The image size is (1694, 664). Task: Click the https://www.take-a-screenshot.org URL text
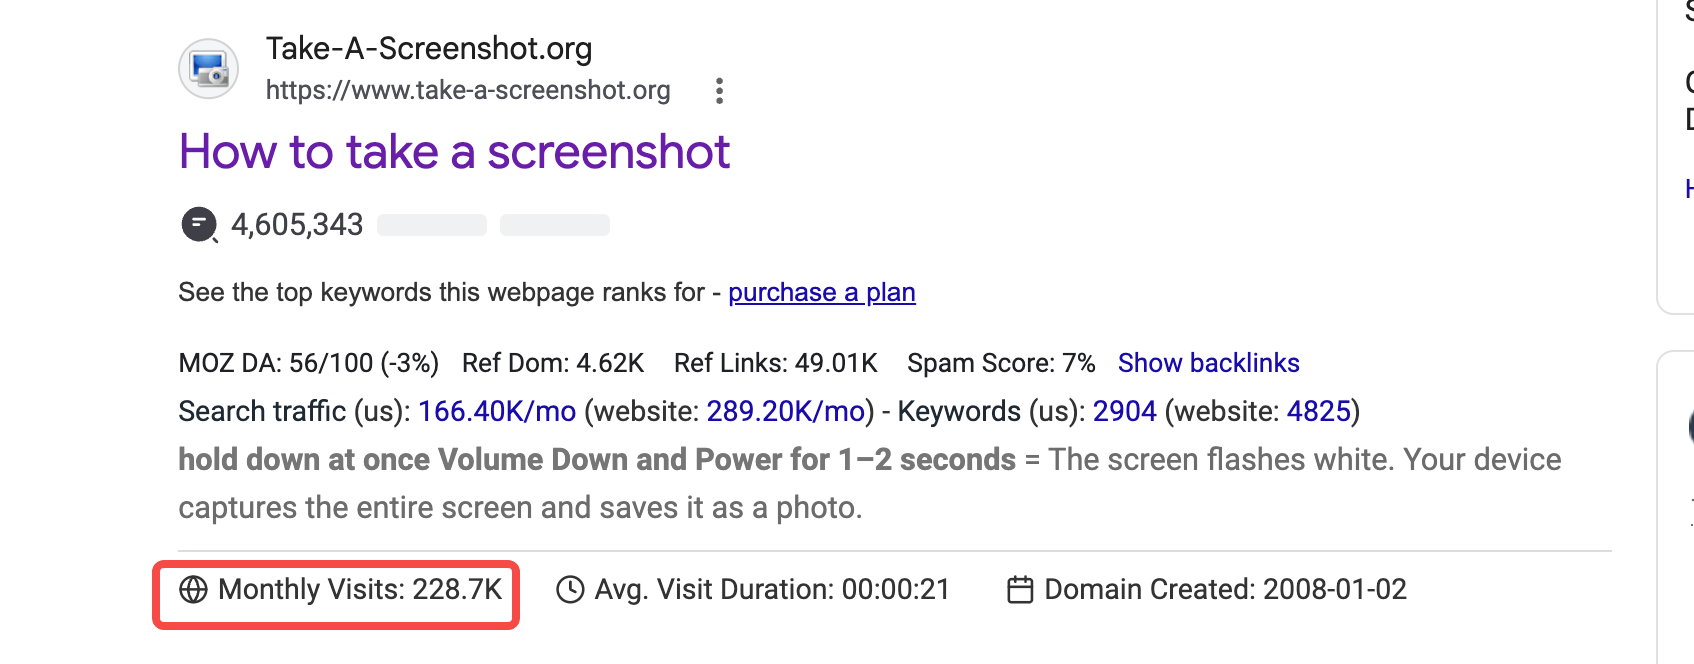click(x=468, y=90)
